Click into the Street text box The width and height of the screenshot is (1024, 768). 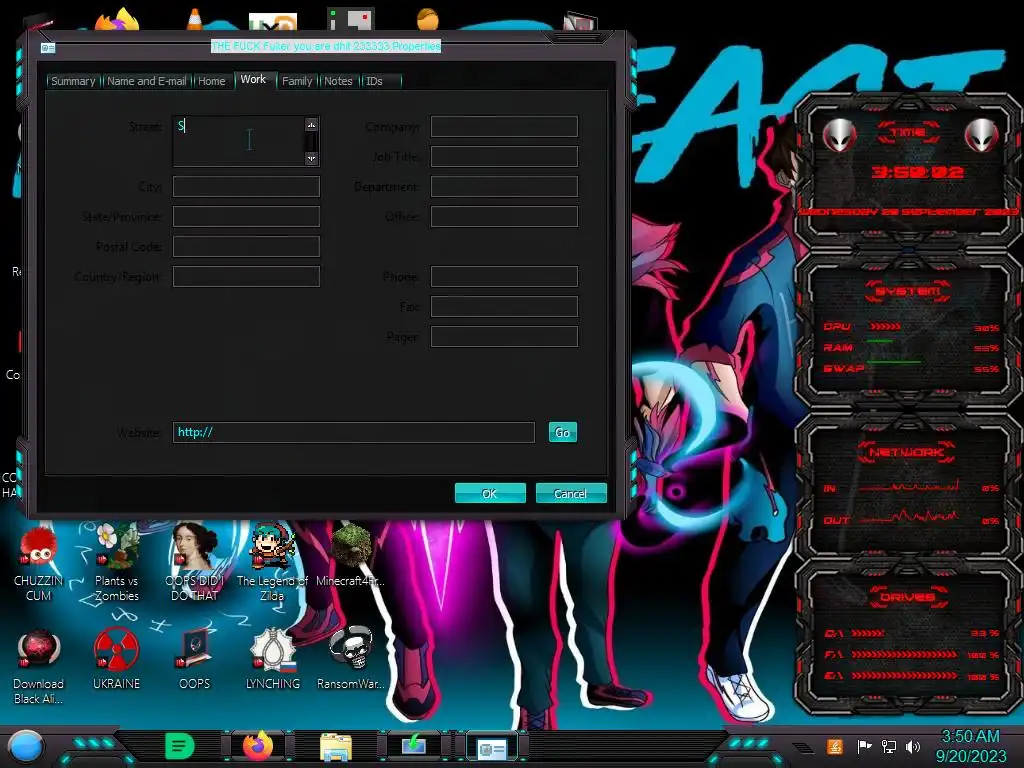click(x=239, y=141)
